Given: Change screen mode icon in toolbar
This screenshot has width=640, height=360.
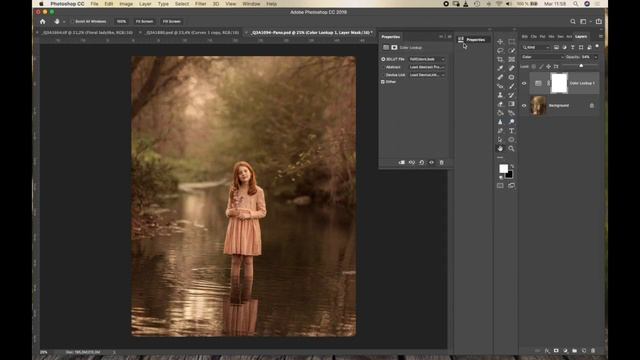Looking at the screenshot, I should 511,186.
